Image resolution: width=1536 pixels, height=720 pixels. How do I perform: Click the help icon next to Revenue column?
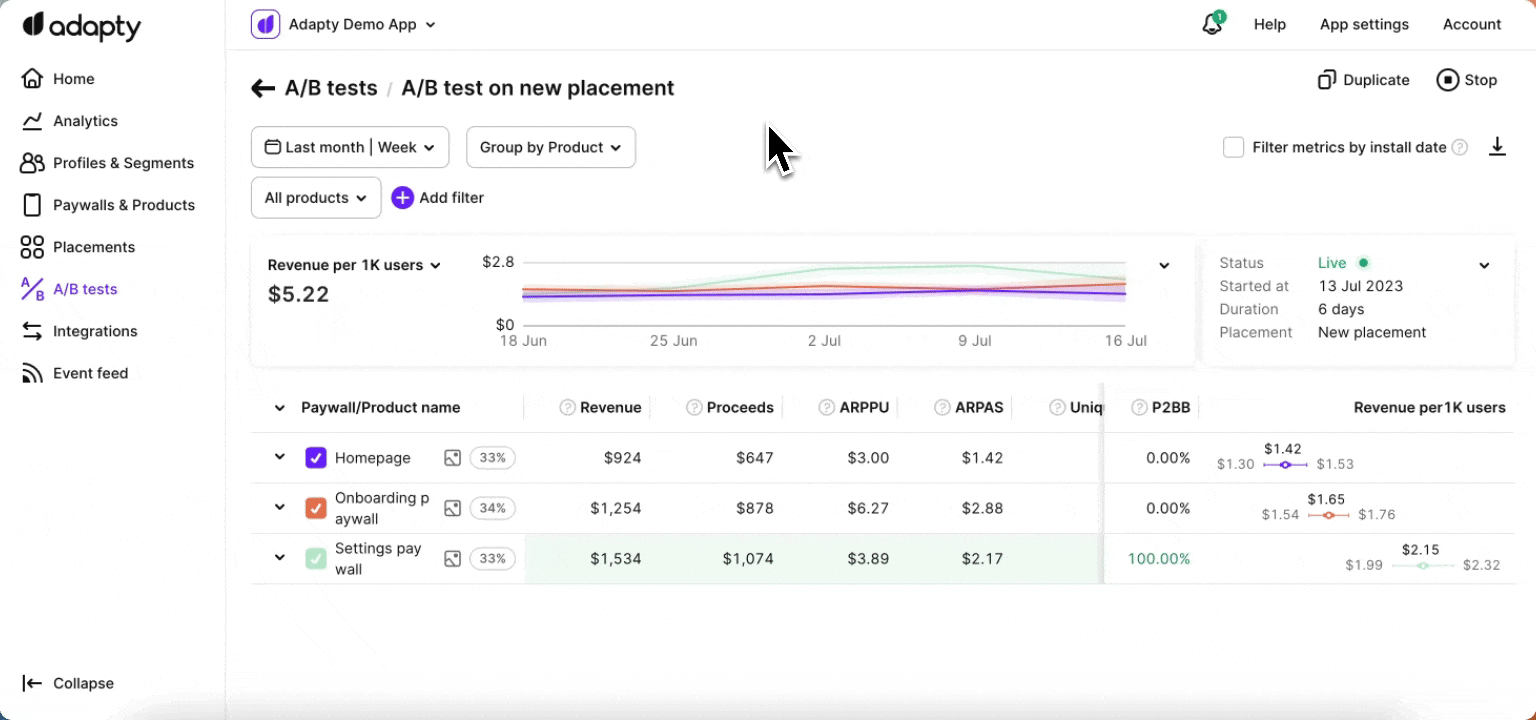tap(567, 408)
